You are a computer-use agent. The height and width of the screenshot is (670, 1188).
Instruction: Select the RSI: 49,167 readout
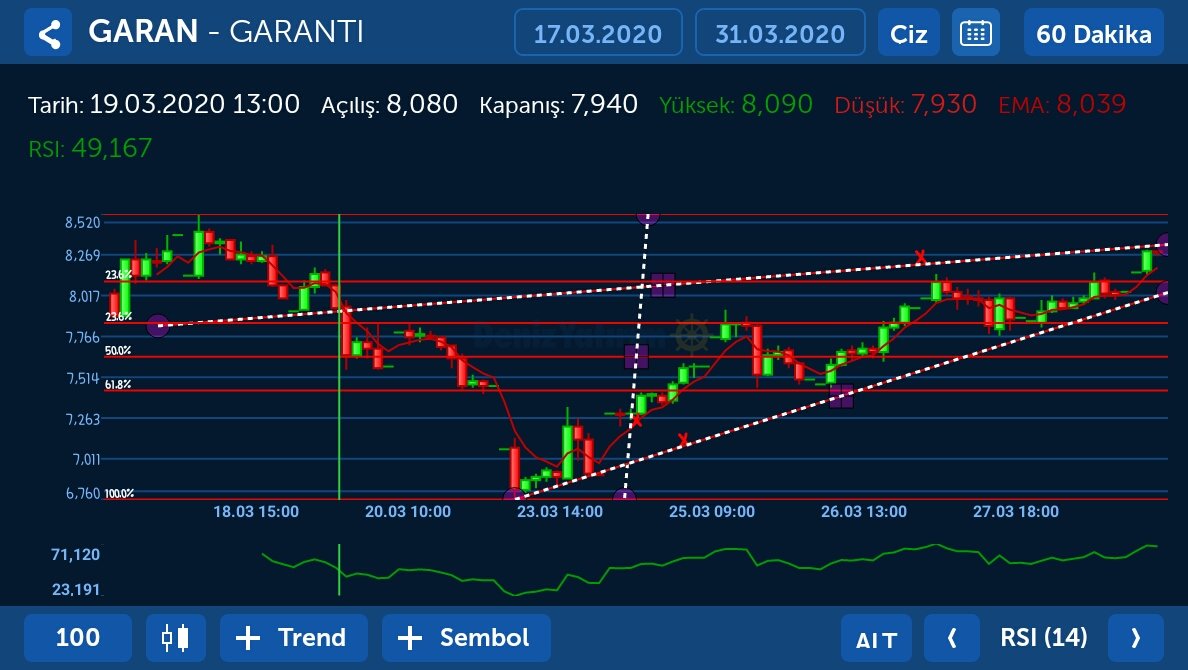90,148
